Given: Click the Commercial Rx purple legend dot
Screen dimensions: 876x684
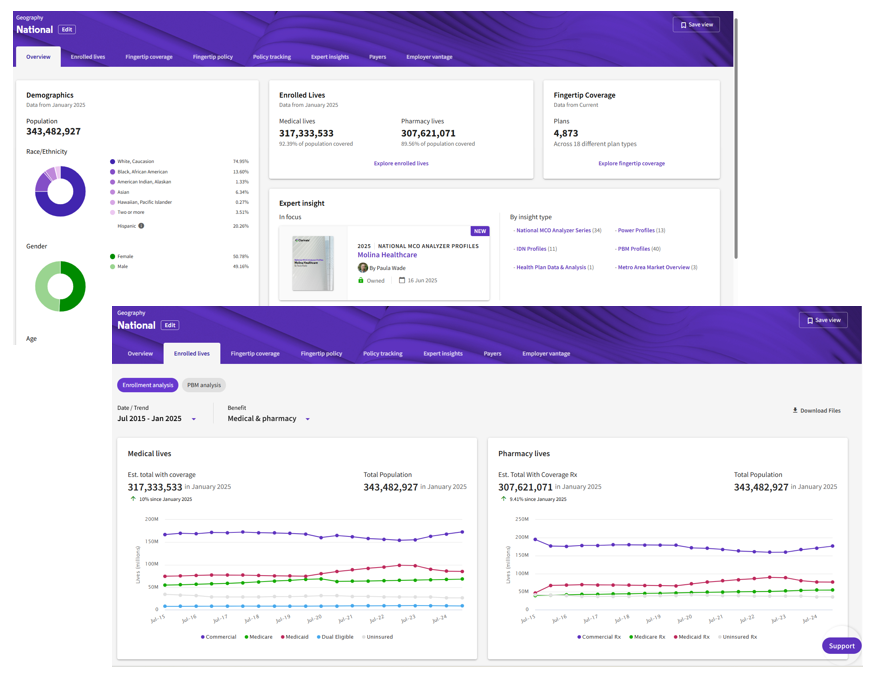Looking at the screenshot, I should coord(579,636).
